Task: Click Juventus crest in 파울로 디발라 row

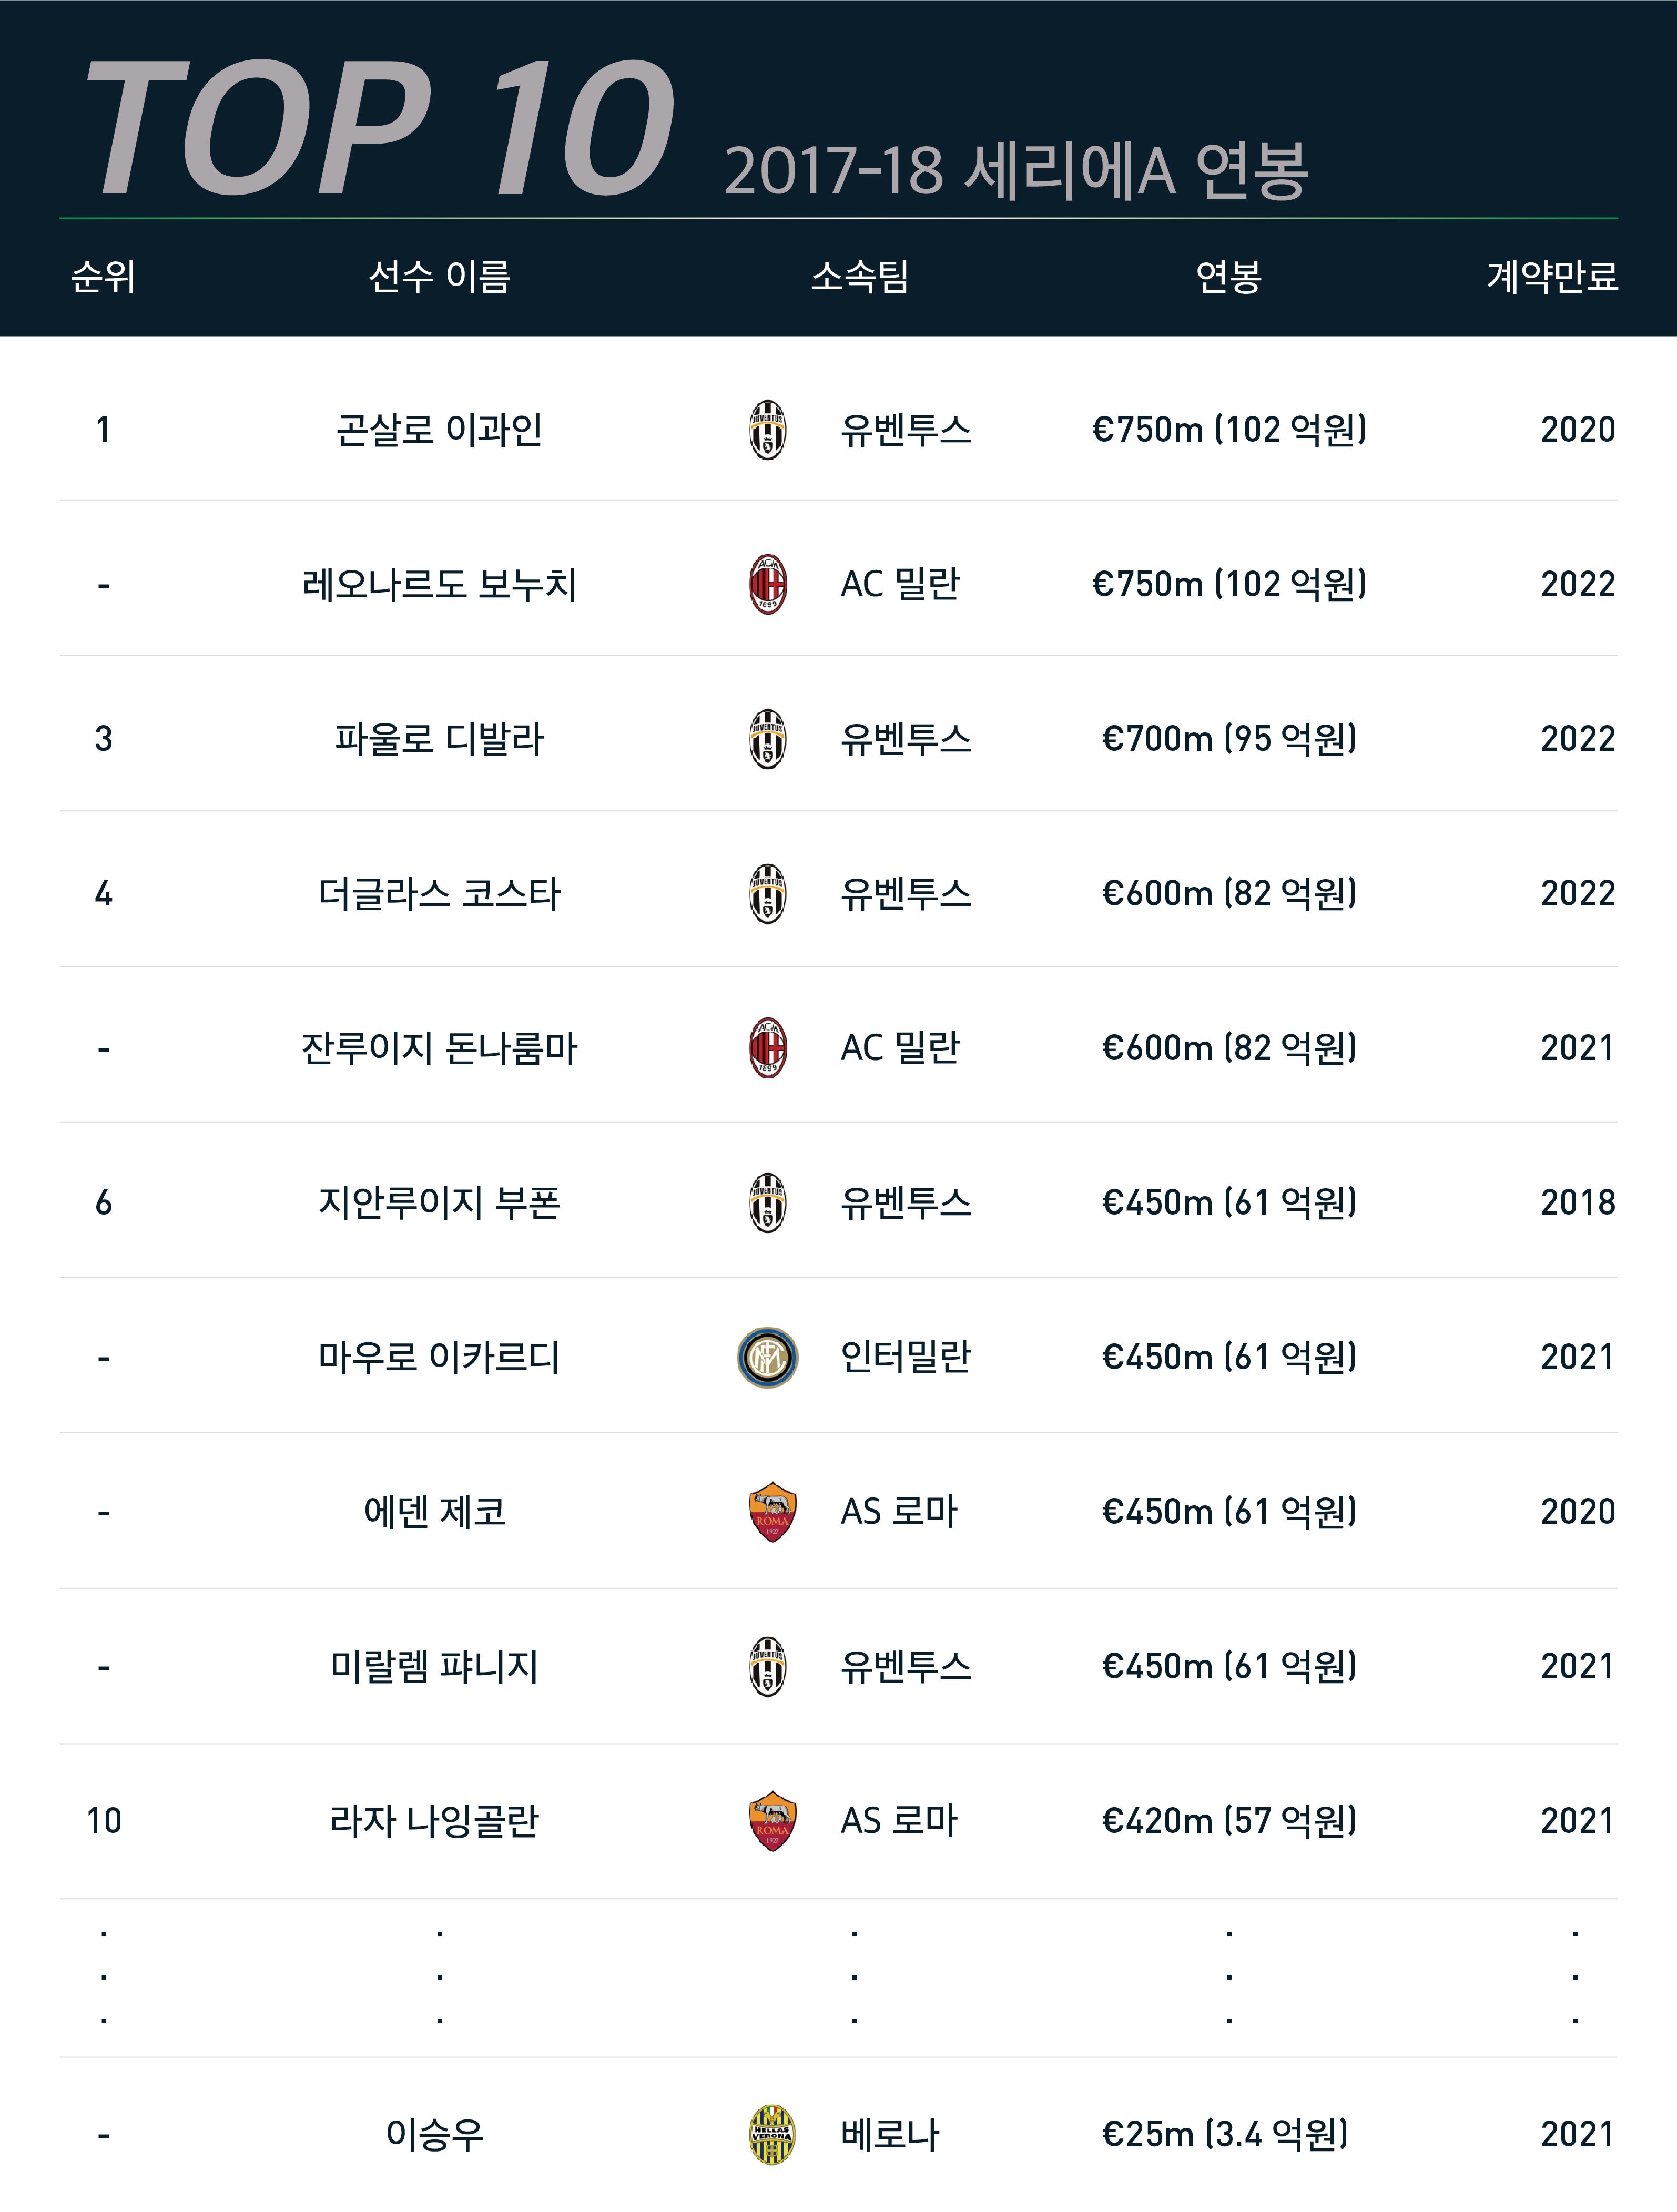Action: pyautogui.click(x=767, y=739)
